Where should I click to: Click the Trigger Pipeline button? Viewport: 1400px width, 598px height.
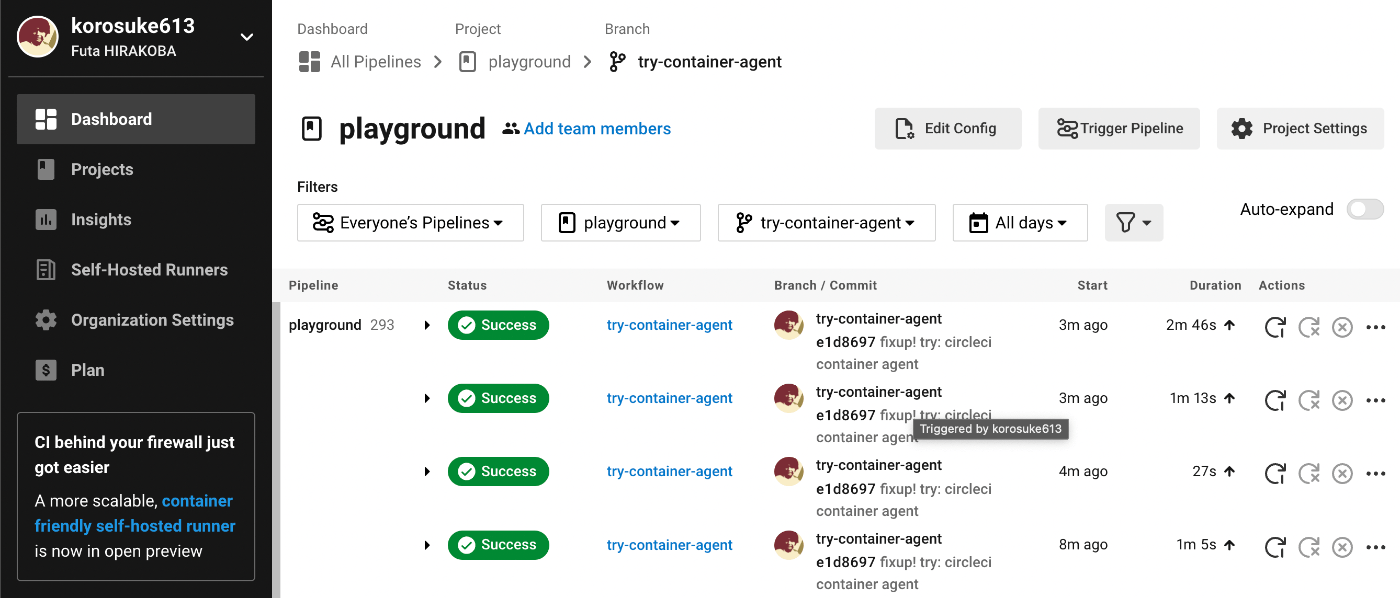1119,128
